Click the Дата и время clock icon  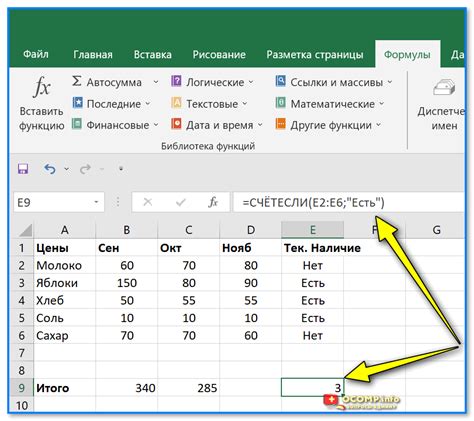pyautogui.click(x=176, y=124)
